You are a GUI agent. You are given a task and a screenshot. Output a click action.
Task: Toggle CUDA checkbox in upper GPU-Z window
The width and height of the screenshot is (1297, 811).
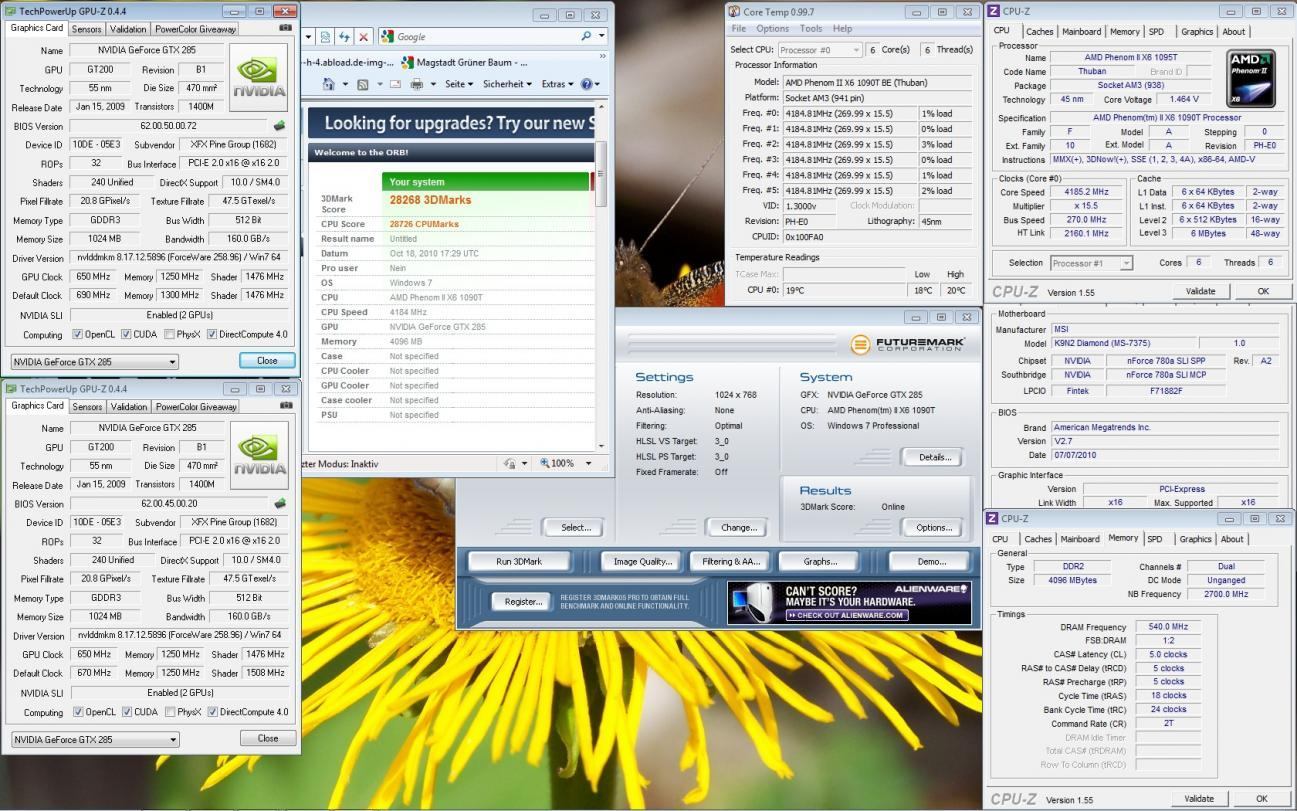pos(127,334)
